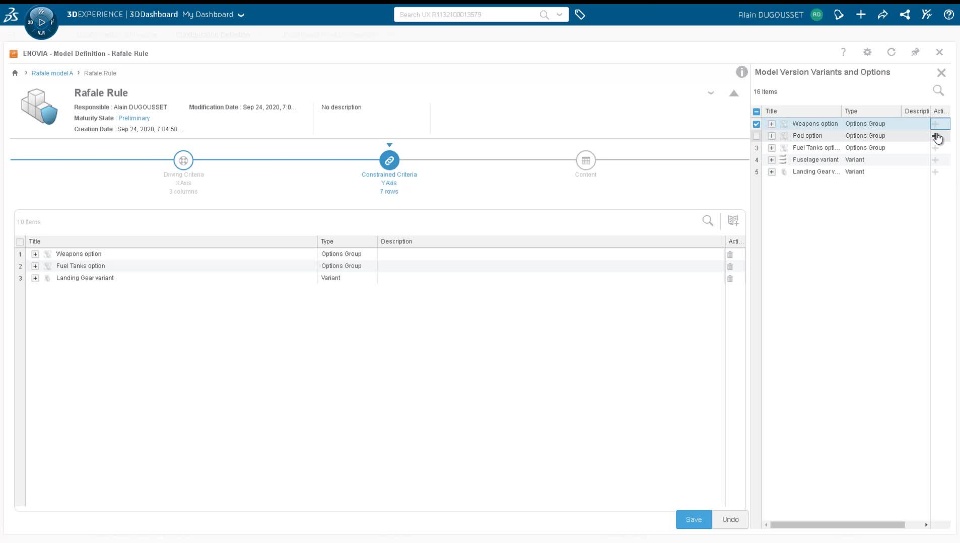This screenshot has width=960, height=543.
Task: Expand Pod option in side panel
Action: pyautogui.click(x=772, y=136)
